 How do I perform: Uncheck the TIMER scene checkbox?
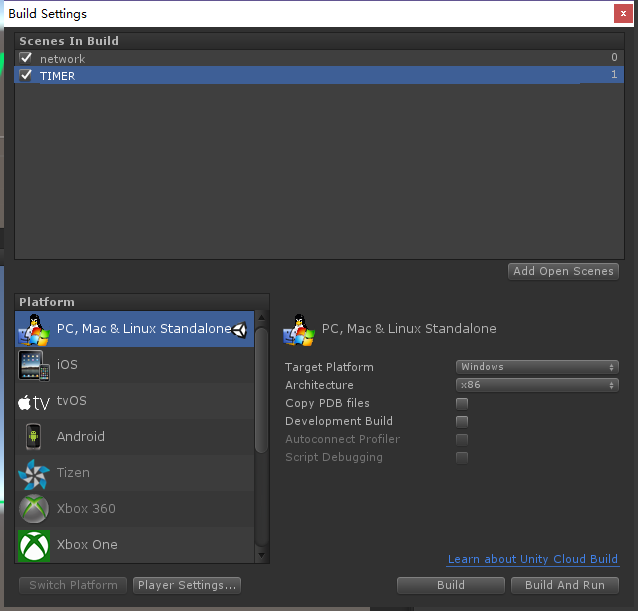26,75
